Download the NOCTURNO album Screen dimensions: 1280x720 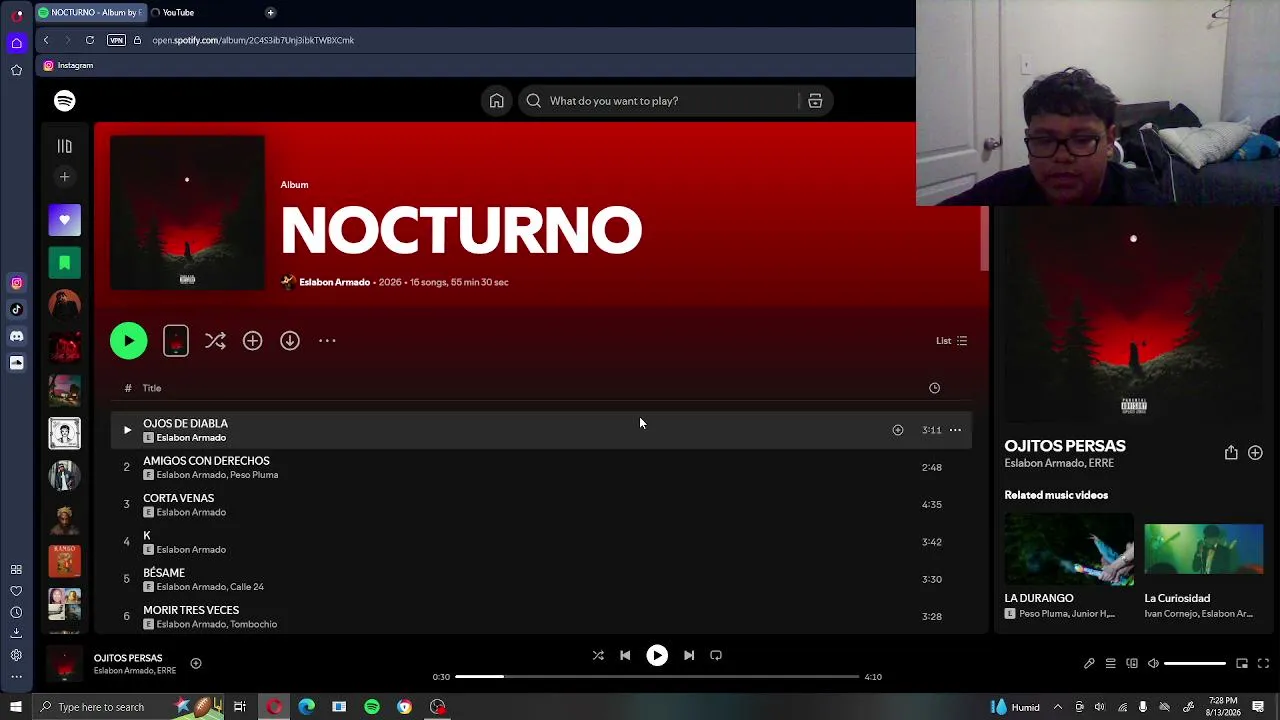point(290,341)
